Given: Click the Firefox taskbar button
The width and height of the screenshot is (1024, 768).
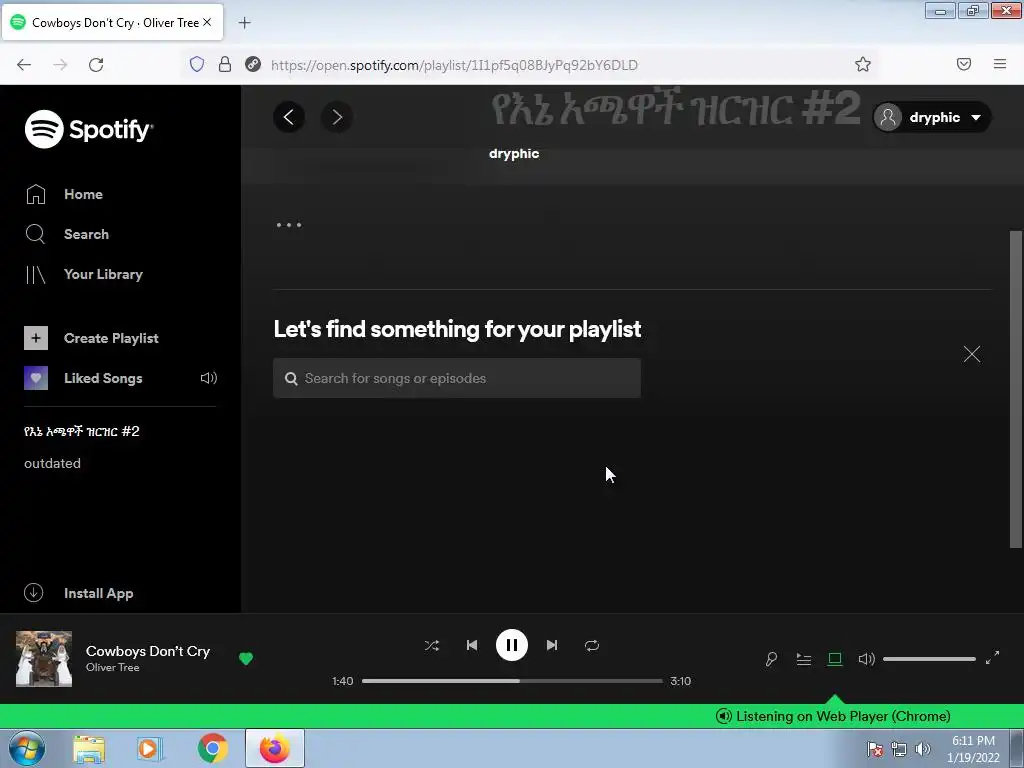Looking at the screenshot, I should coord(275,748).
